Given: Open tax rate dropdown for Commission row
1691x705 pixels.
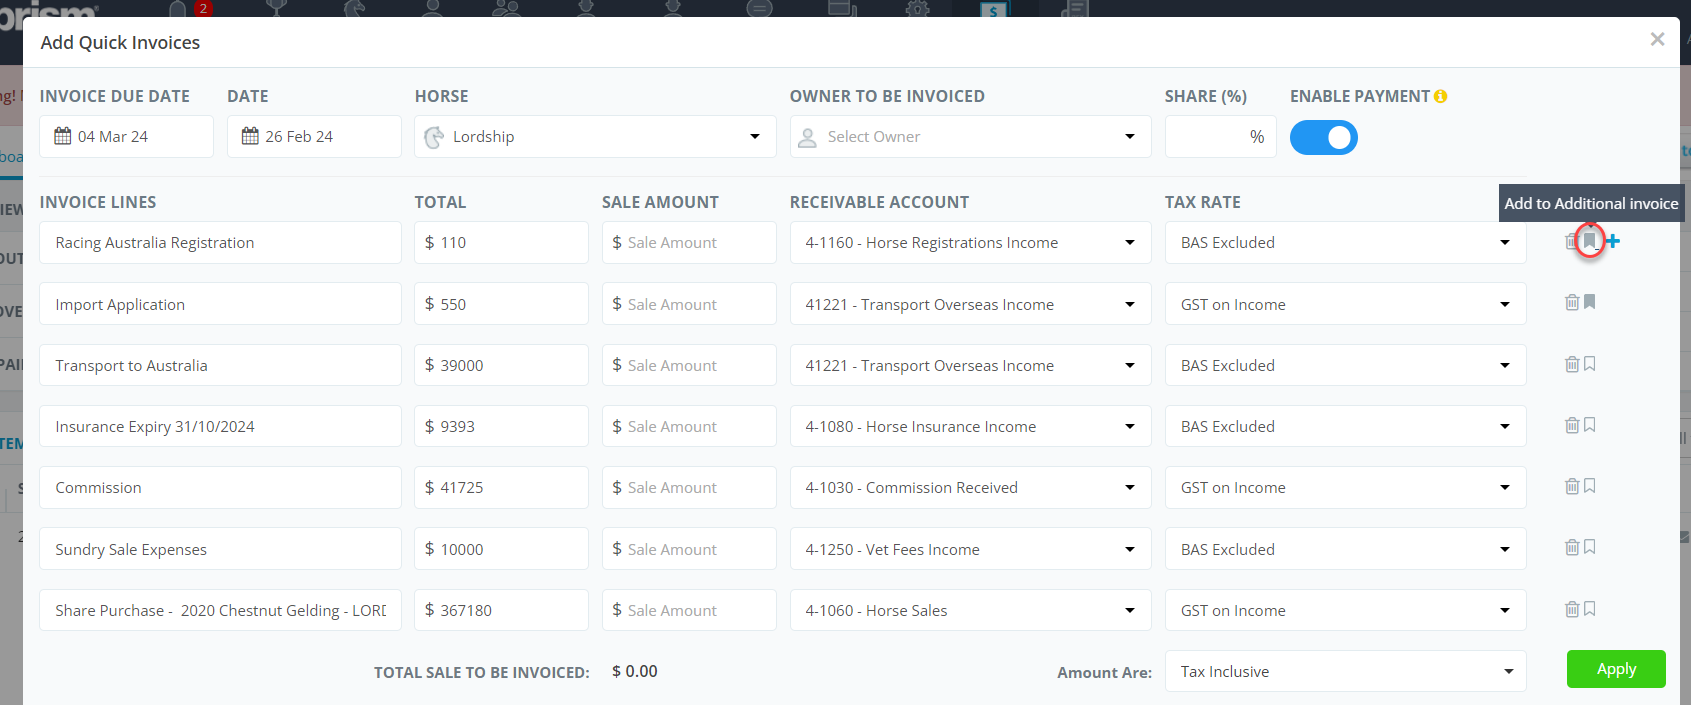Looking at the screenshot, I should pyautogui.click(x=1345, y=487).
